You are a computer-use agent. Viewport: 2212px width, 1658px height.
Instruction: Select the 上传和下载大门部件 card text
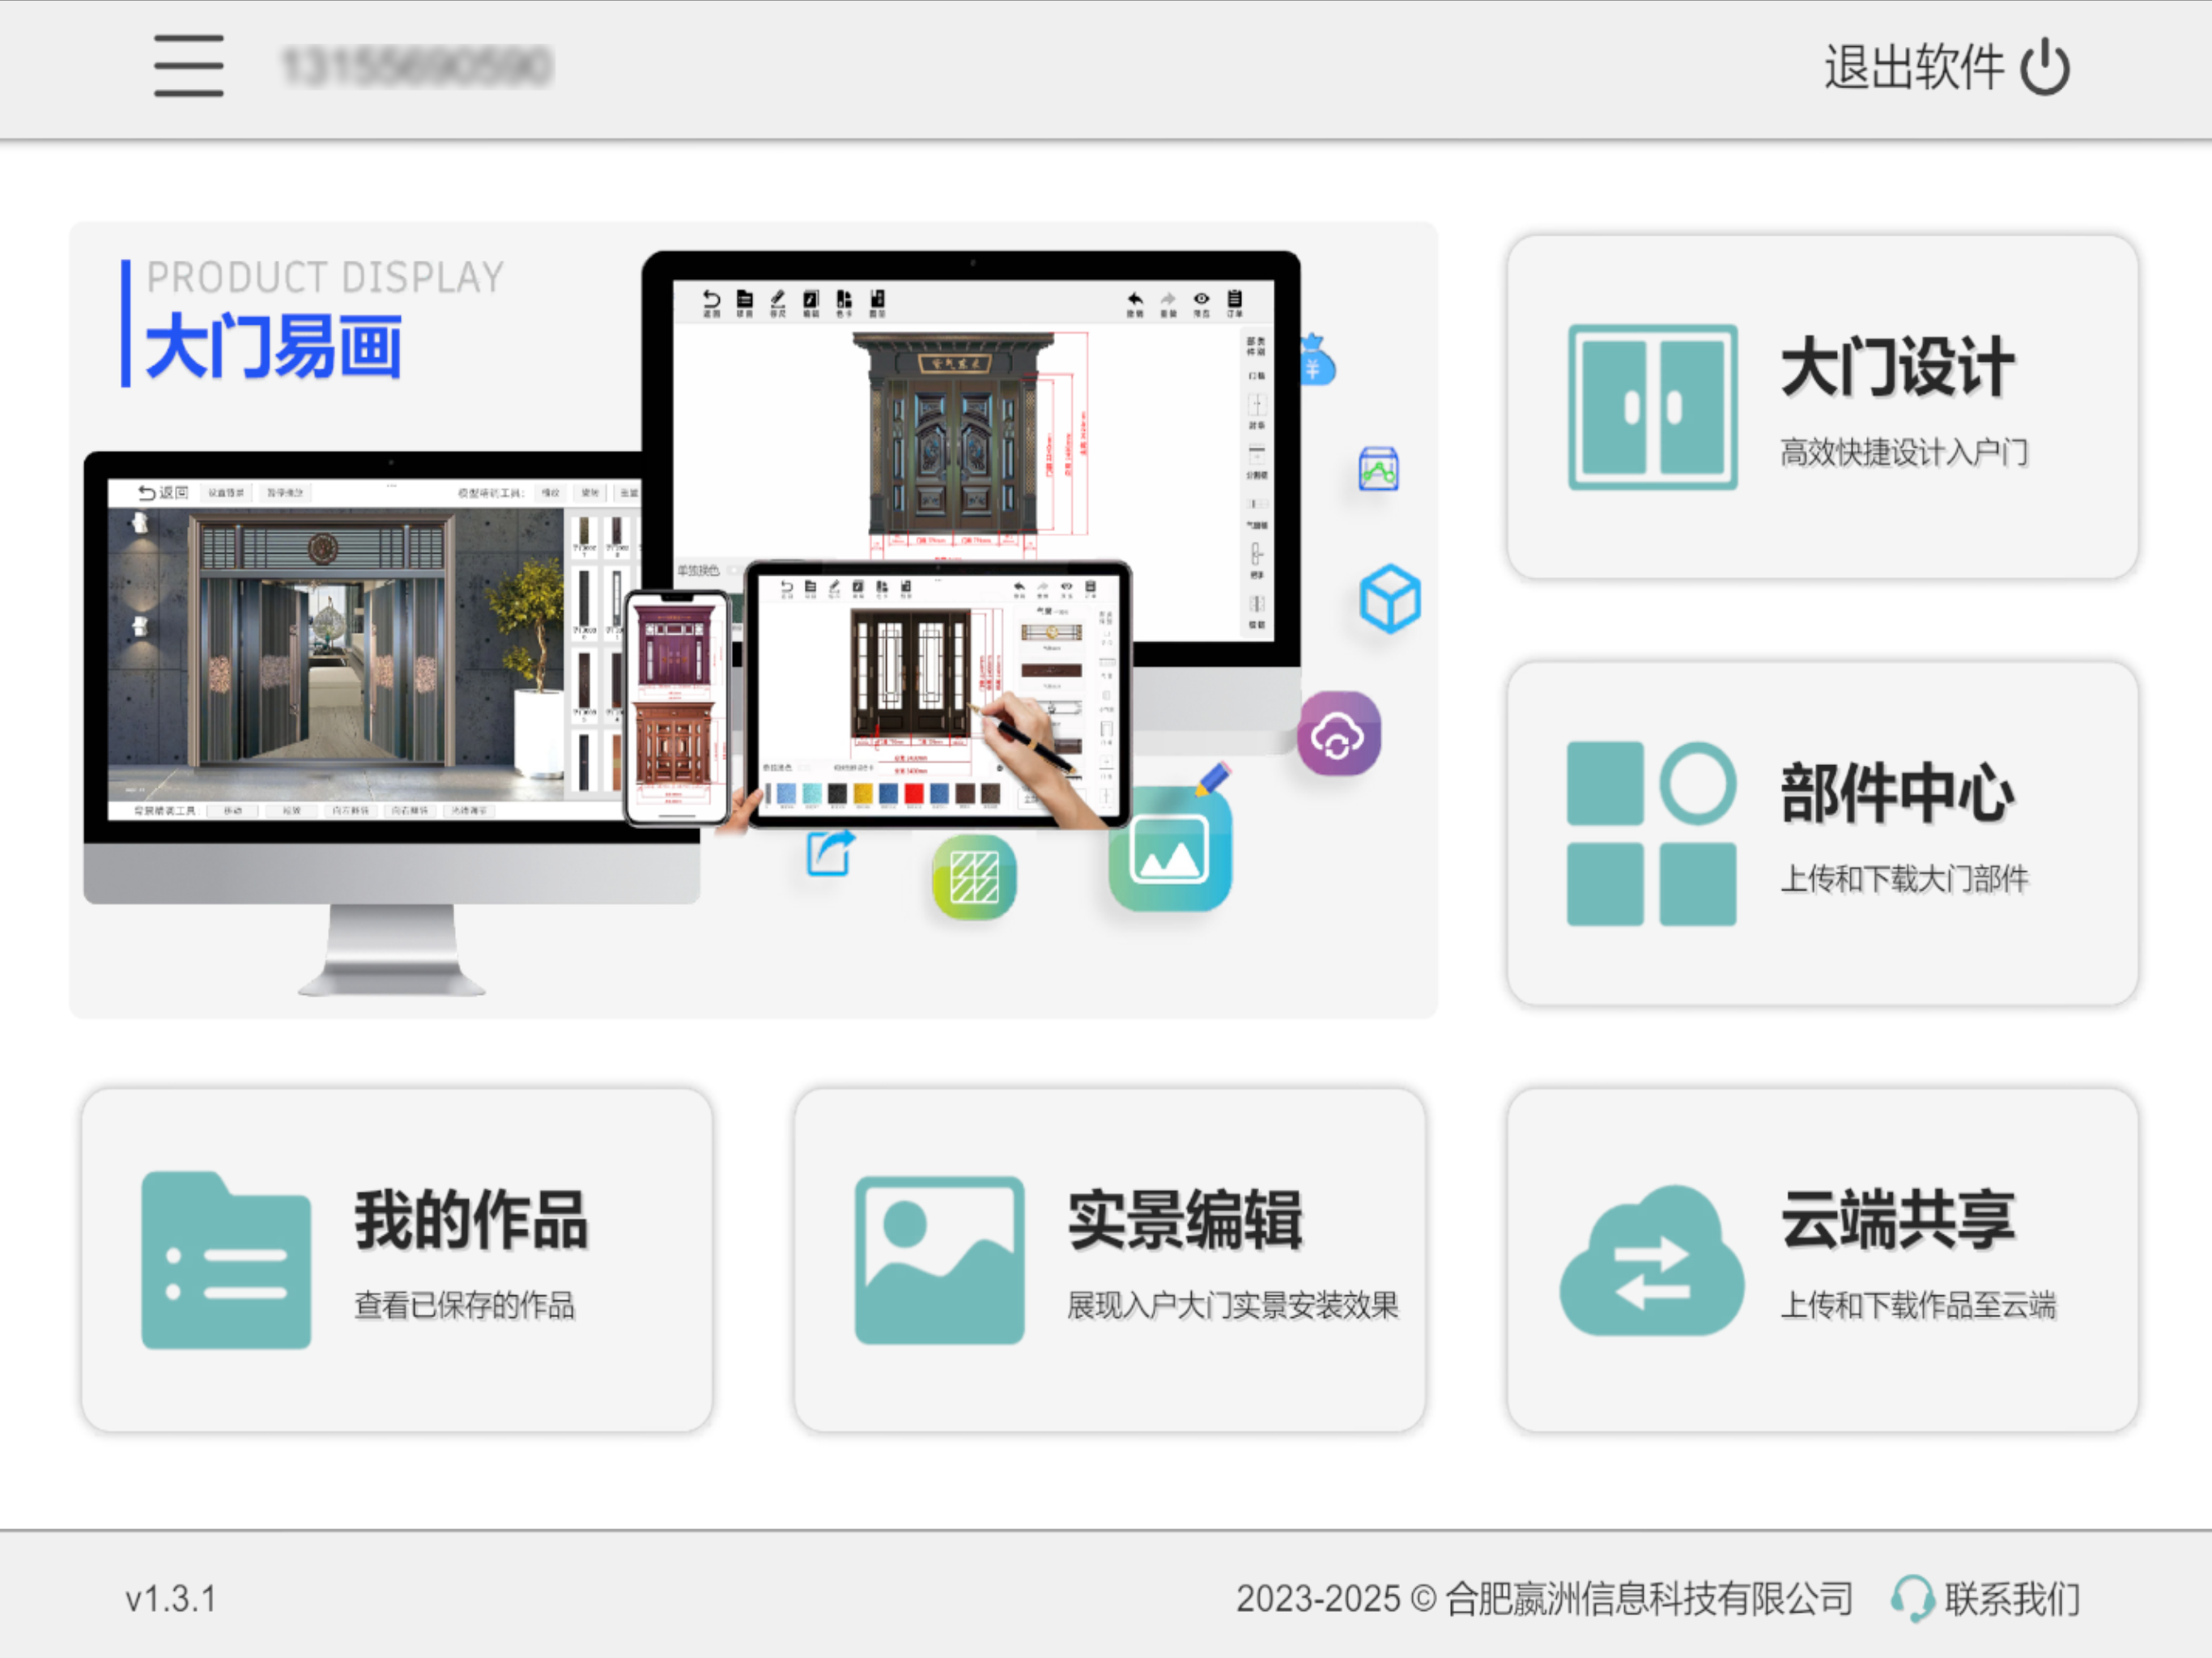pos(1904,878)
